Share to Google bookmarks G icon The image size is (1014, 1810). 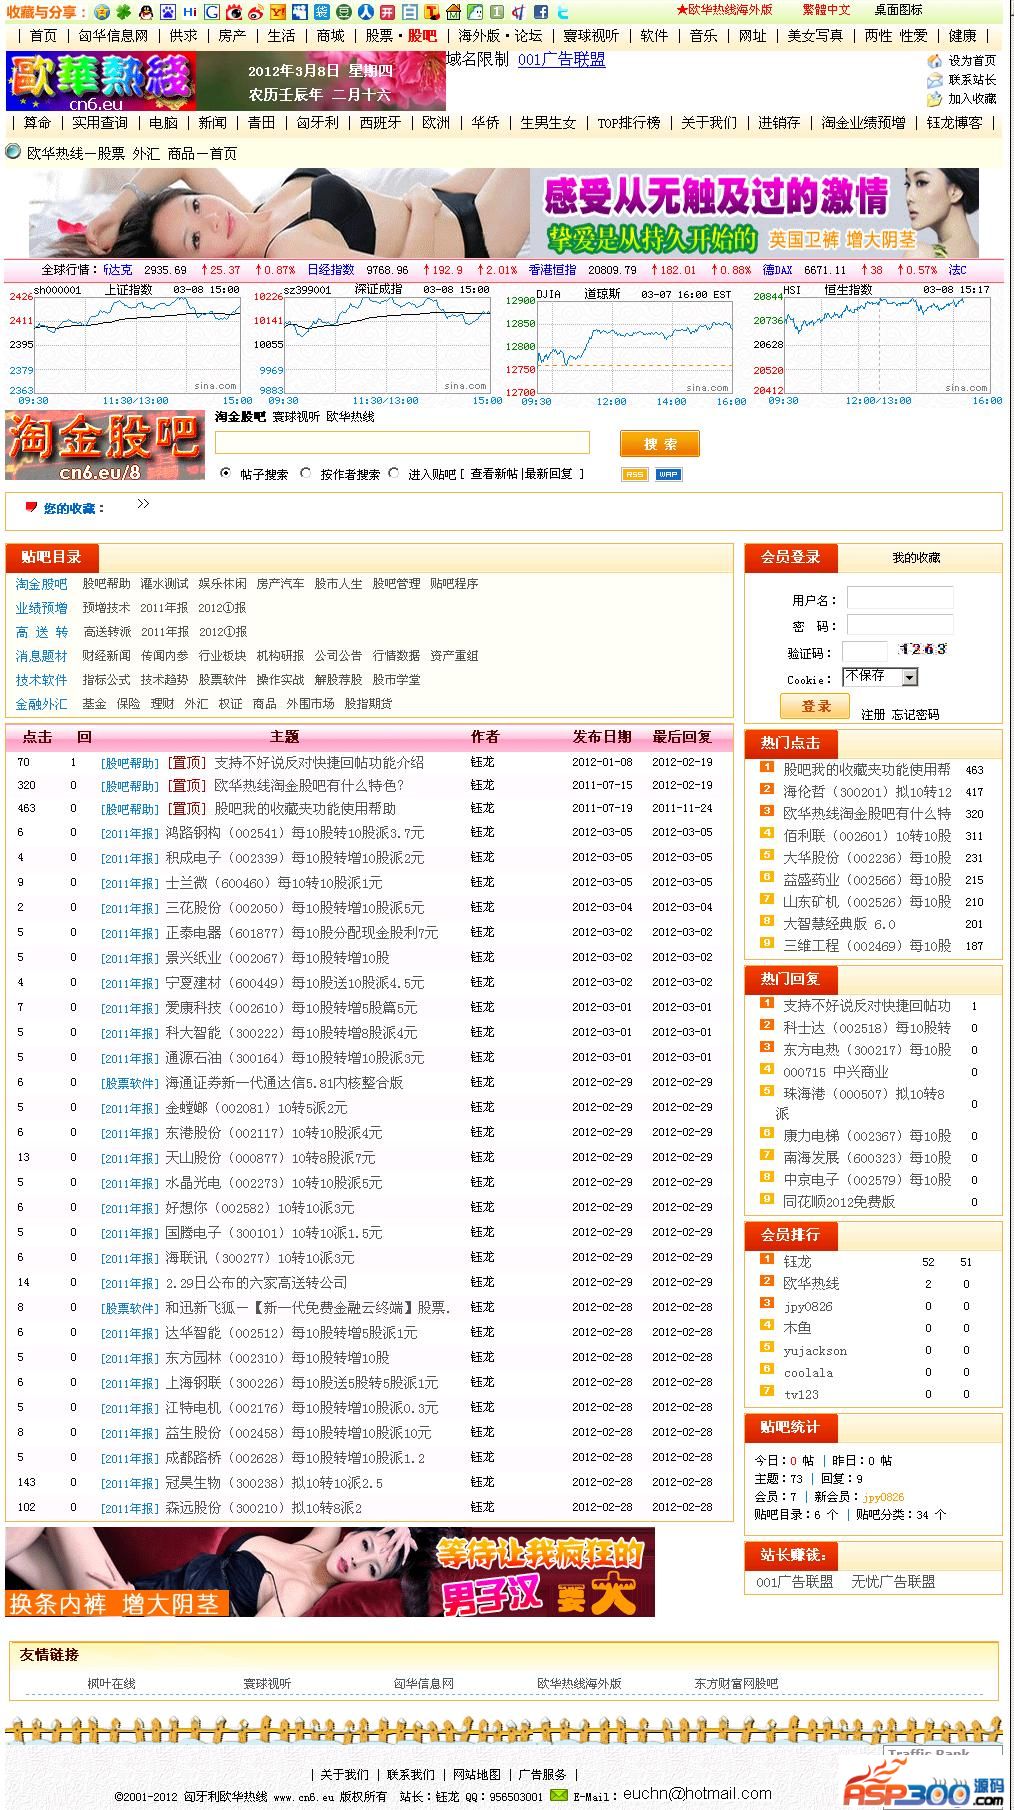click(212, 12)
